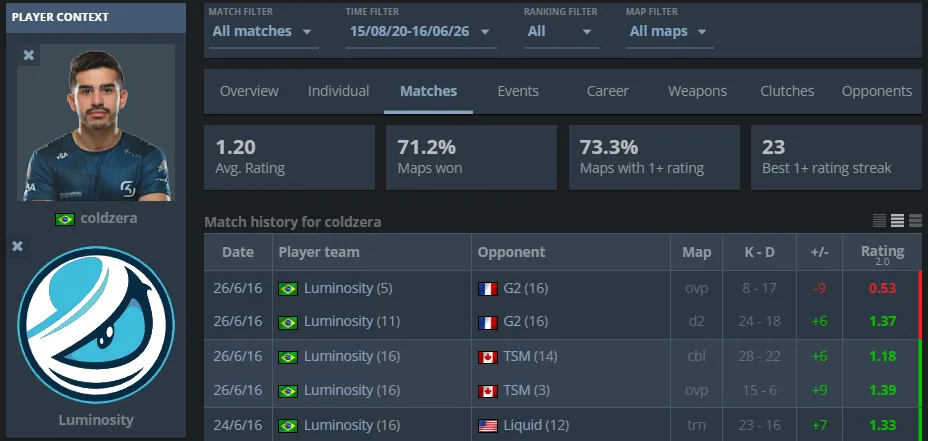Open the Map filter 'All maps' dropdown
928x441 pixels.
[669, 31]
